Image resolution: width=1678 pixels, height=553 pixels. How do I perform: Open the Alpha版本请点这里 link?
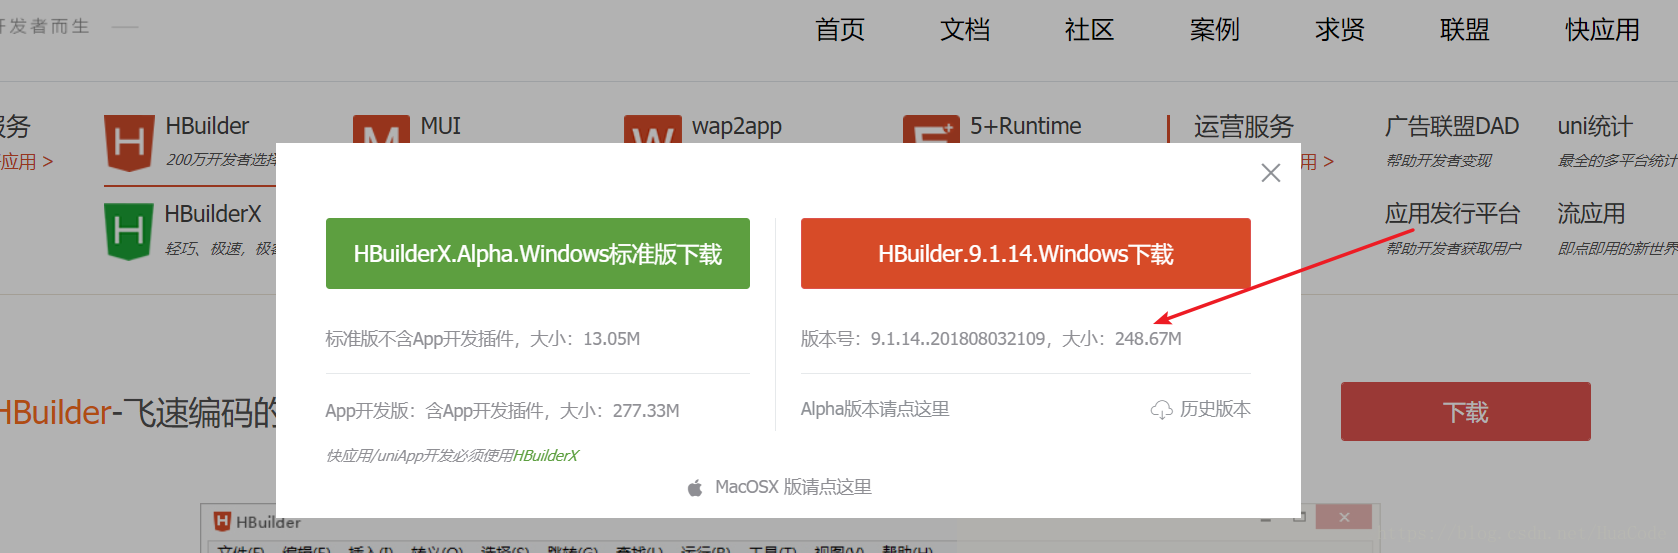pyautogui.click(x=875, y=409)
